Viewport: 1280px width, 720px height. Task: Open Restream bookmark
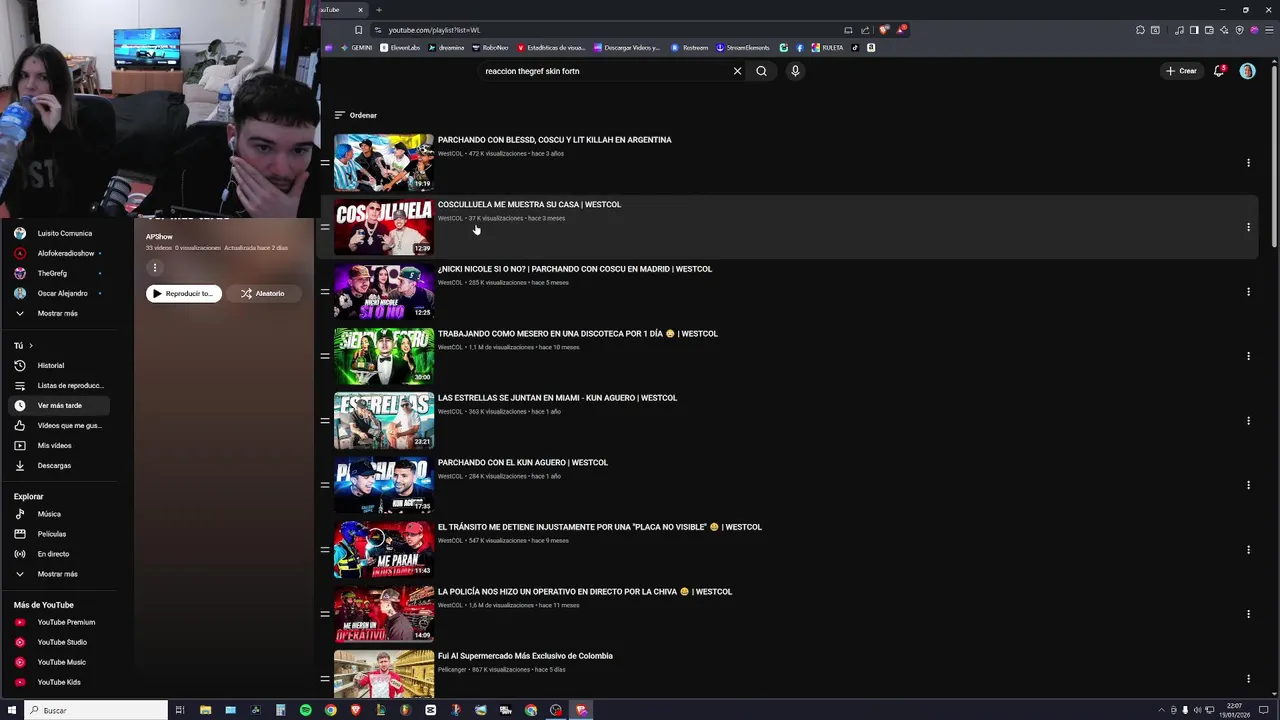click(690, 47)
